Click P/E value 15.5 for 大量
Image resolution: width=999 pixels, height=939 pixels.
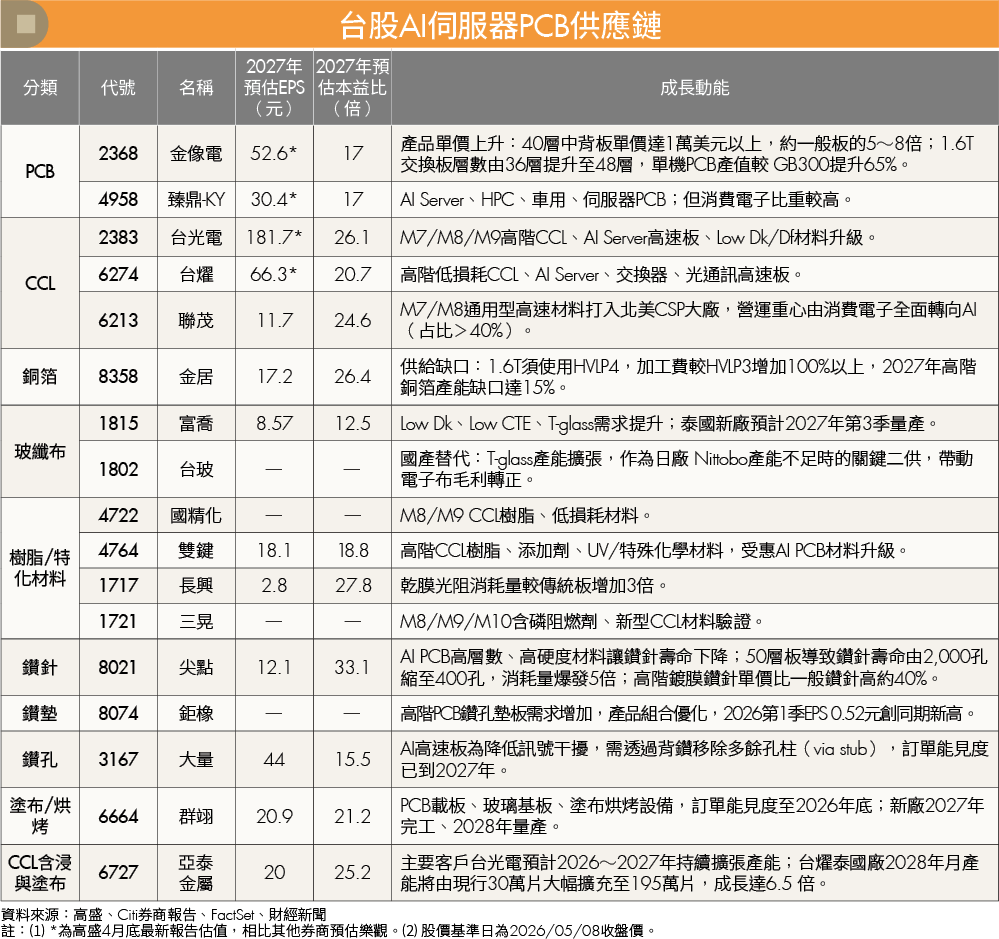tap(352, 759)
